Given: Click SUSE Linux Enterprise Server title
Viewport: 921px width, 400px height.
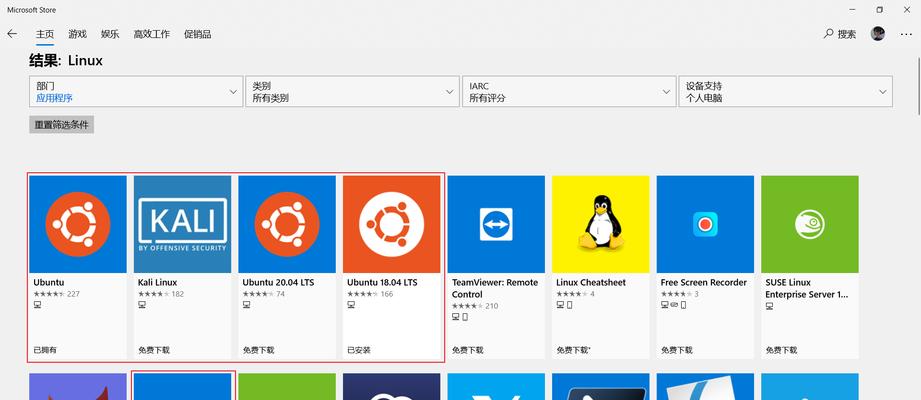Looking at the screenshot, I should point(806,288).
